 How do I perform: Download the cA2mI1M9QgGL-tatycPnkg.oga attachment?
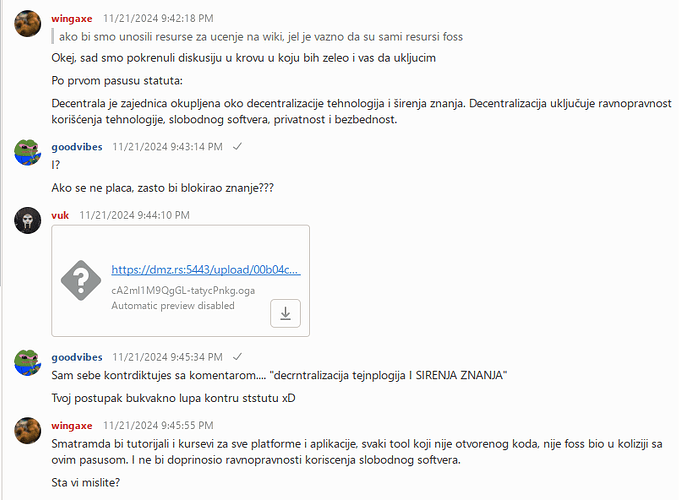285,313
